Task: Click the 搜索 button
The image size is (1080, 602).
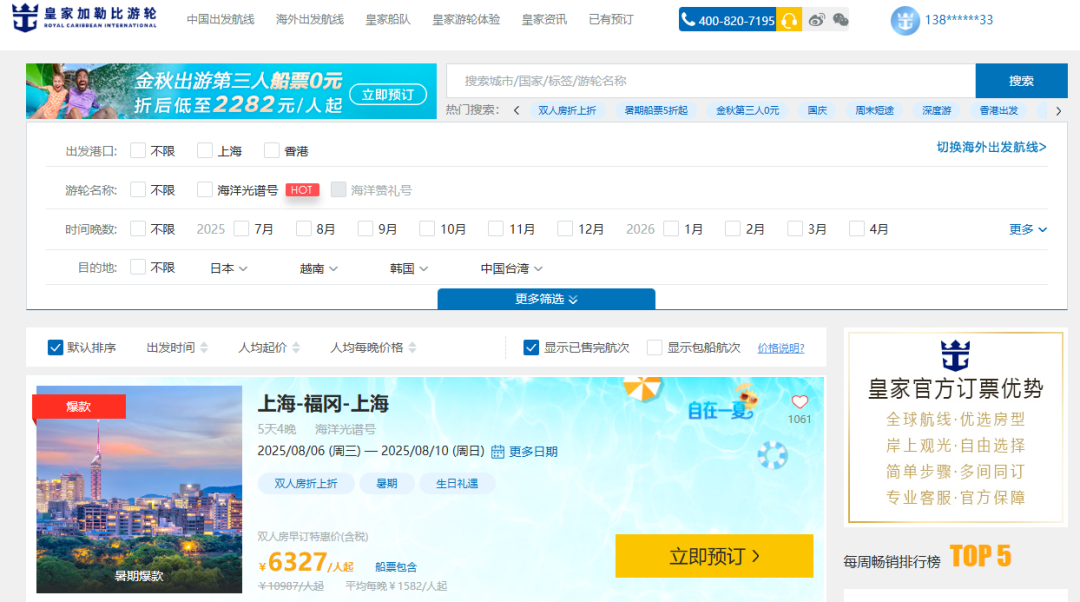Action: (1021, 81)
